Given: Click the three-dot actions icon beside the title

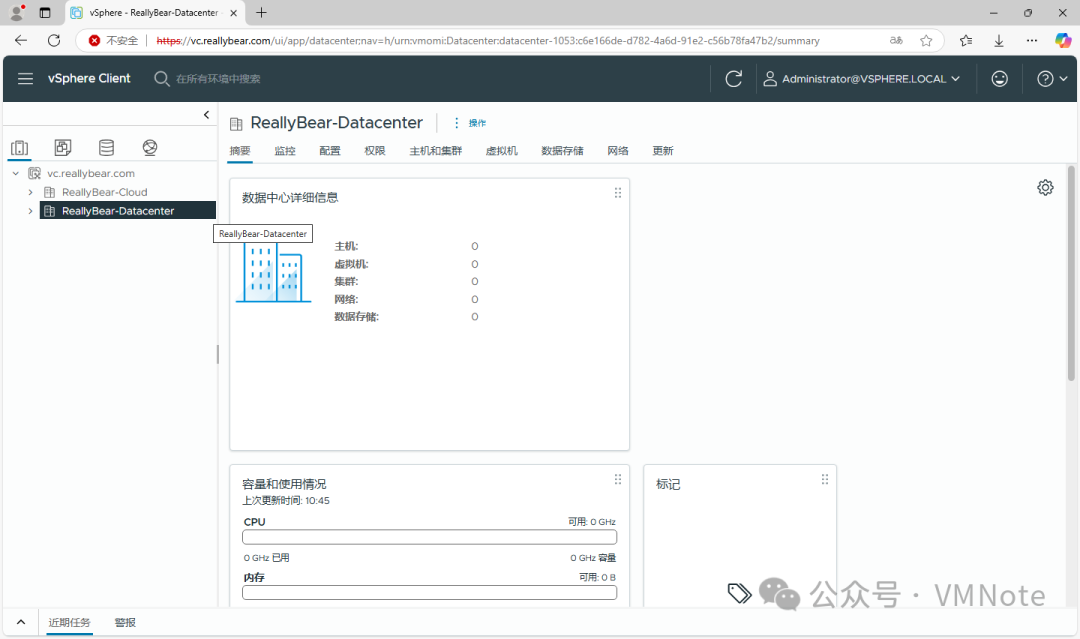Looking at the screenshot, I should tap(456, 123).
